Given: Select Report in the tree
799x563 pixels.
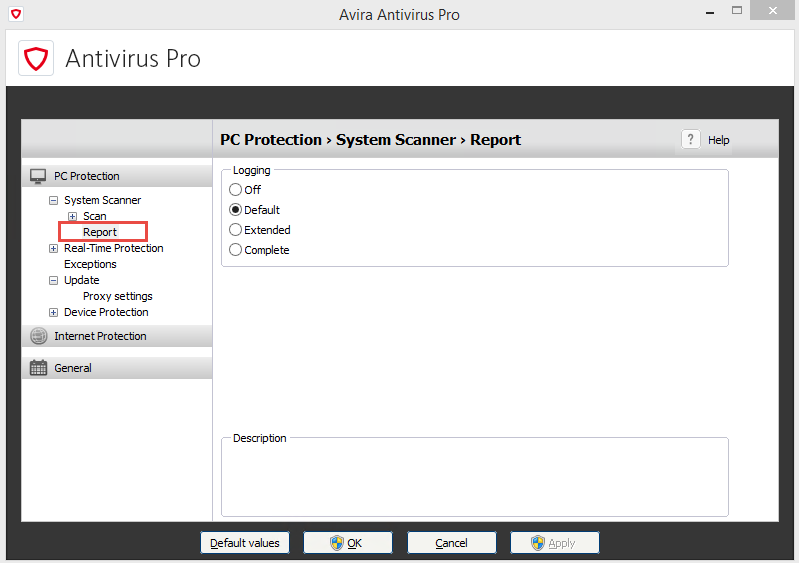Looking at the screenshot, I should pyautogui.click(x=100, y=232).
